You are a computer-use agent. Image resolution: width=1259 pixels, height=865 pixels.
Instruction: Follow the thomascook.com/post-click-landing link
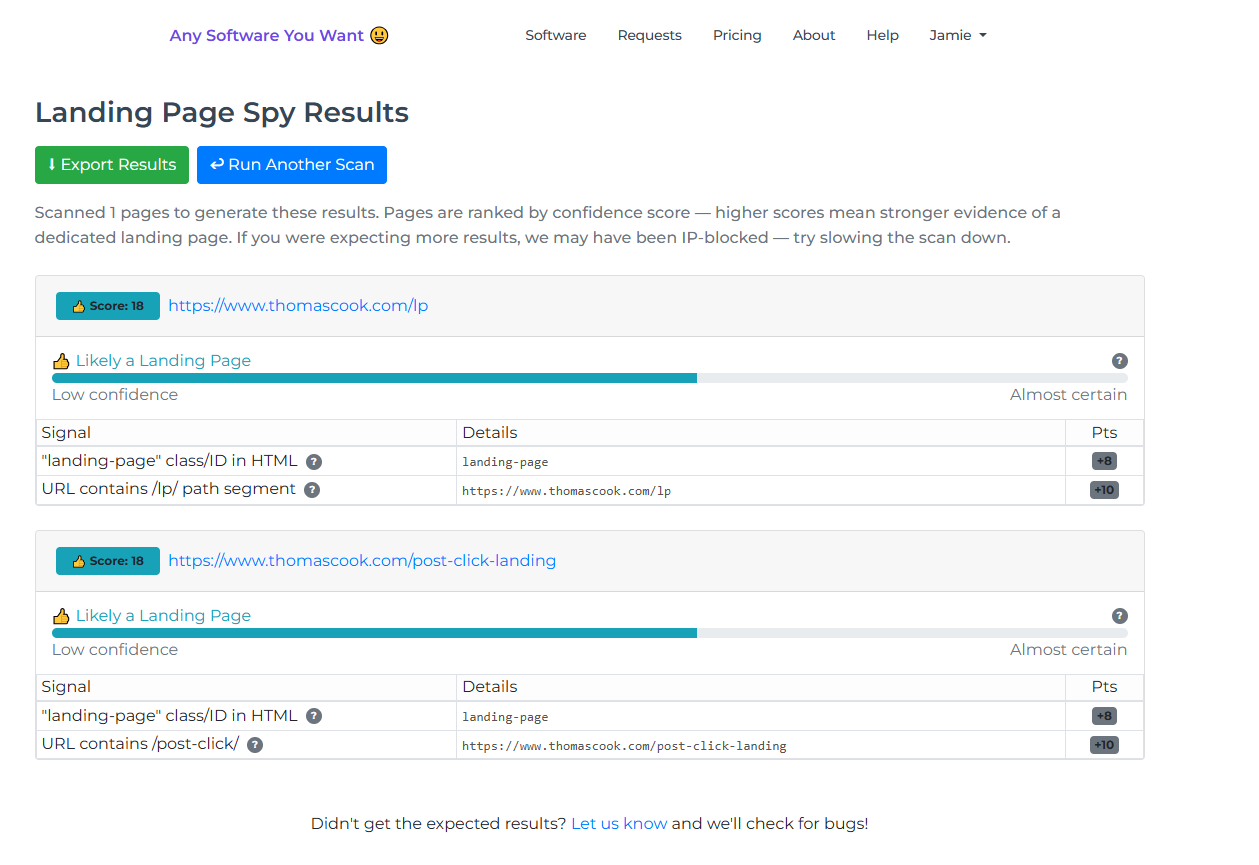(362, 561)
